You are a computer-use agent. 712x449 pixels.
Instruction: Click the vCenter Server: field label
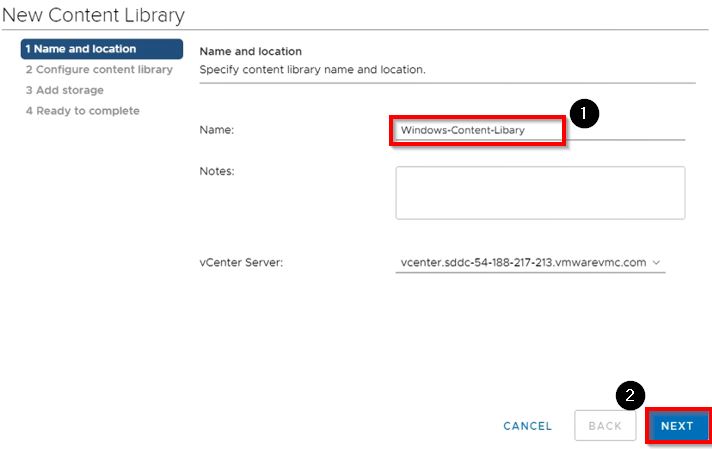point(242,262)
